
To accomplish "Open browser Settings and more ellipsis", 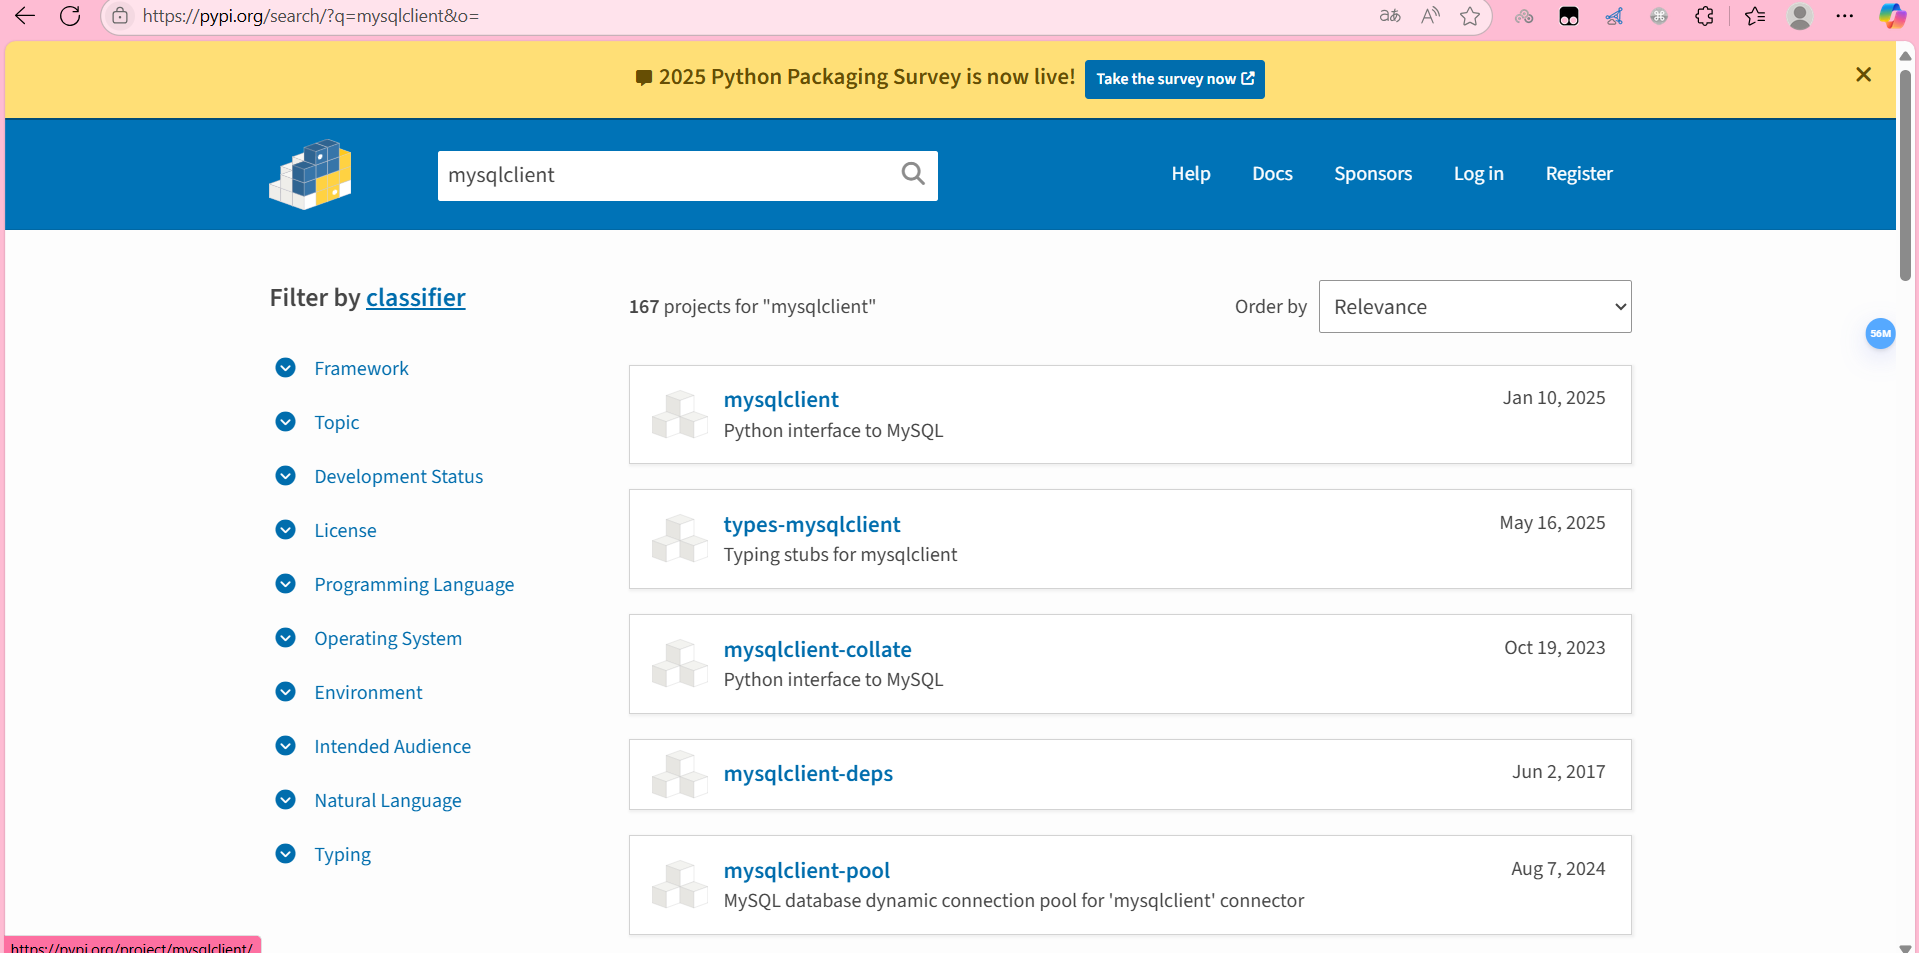I will pyautogui.click(x=1845, y=16).
